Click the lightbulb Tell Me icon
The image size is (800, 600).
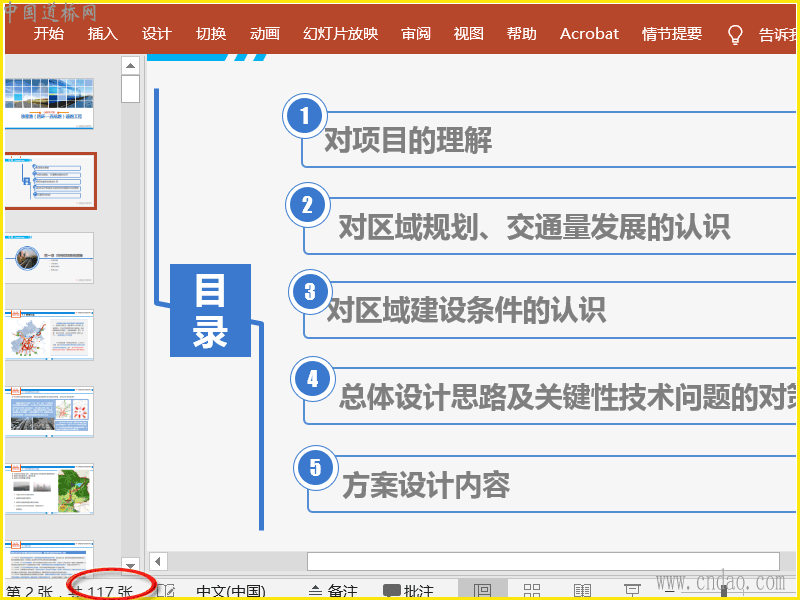point(735,35)
